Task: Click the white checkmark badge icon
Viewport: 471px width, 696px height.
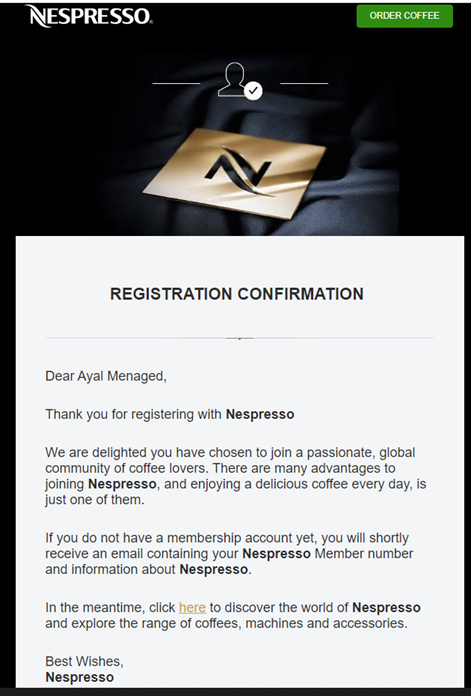Action: click(x=253, y=91)
